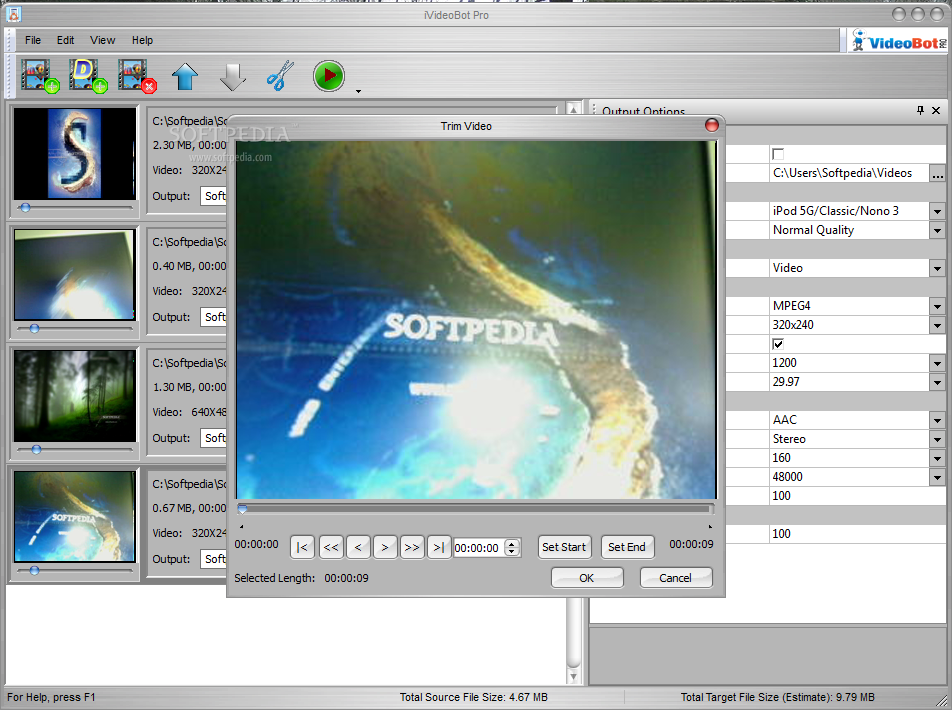This screenshot has width=952, height=710.
Task: Select the forest video thumbnail
Action: [75, 395]
